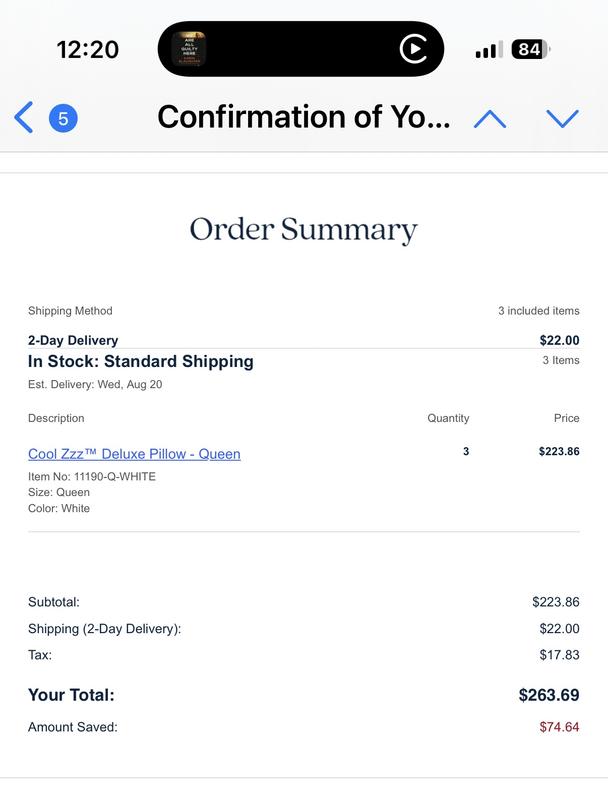Go to next message with down arrow
Viewport: 608px width, 800px height.
point(563,119)
